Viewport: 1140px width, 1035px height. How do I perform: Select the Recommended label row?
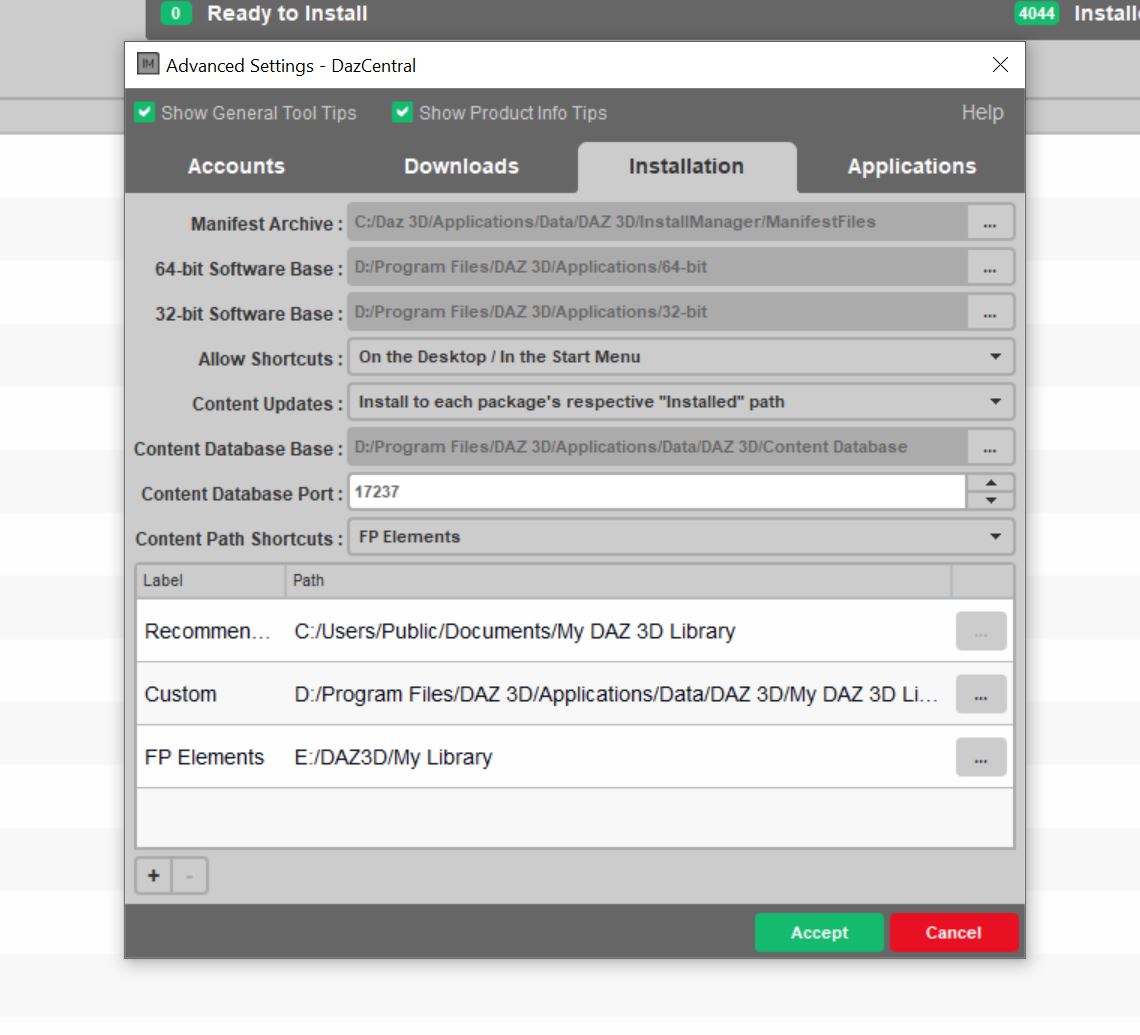click(207, 631)
